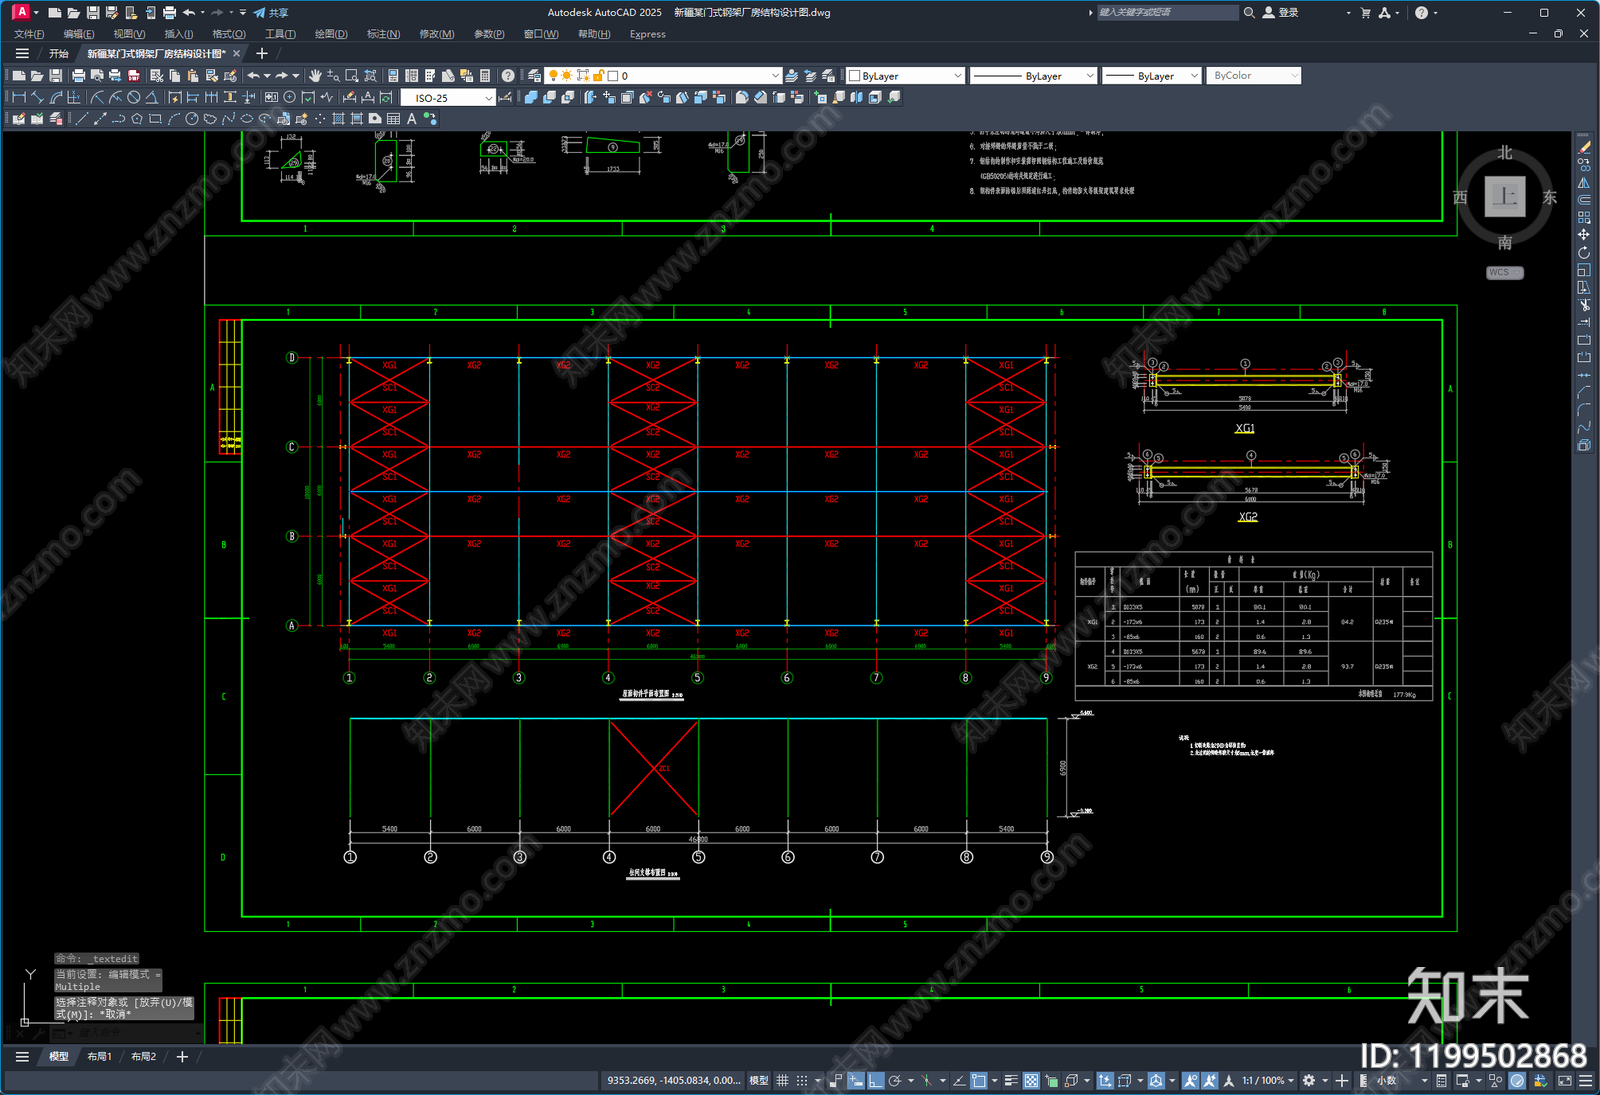This screenshot has width=1600, height=1095.
Task: Click the Erase tool in right modify toolbar
Action: pos(1584,147)
